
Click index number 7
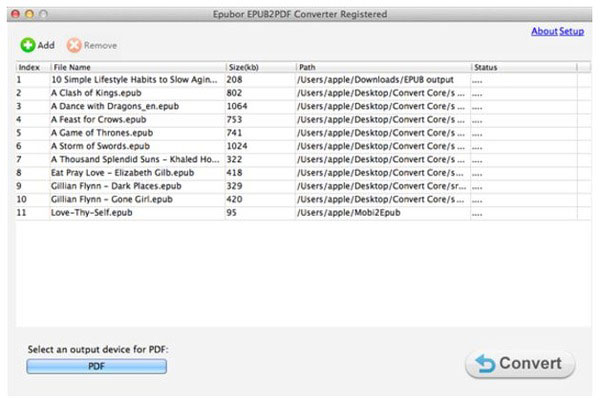click(x=19, y=160)
